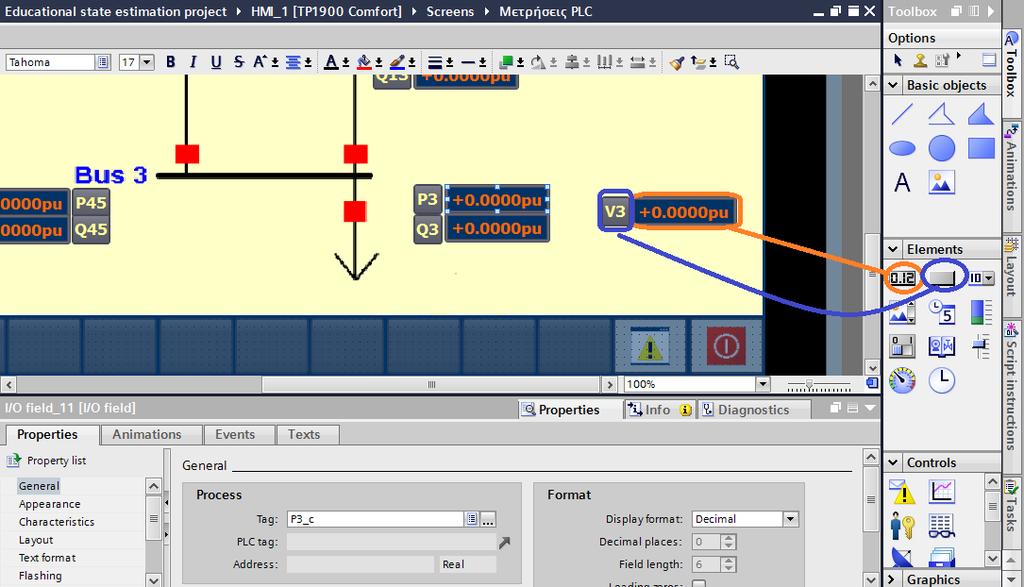The image size is (1024, 587).
Task: Select the Circle basic object
Action: pos(941,148)
